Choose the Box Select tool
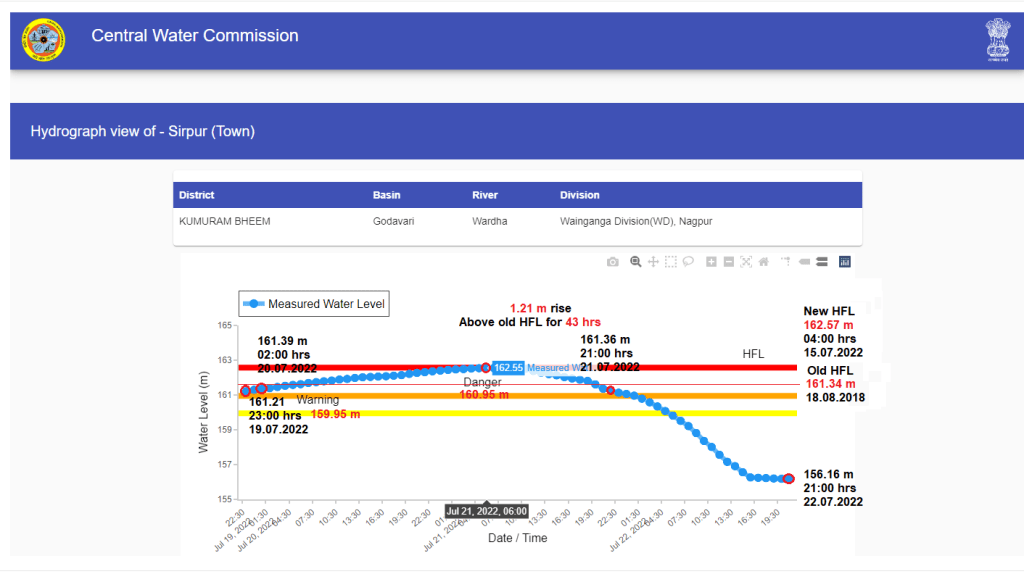Screen dimensions: 1024x574 671,262
